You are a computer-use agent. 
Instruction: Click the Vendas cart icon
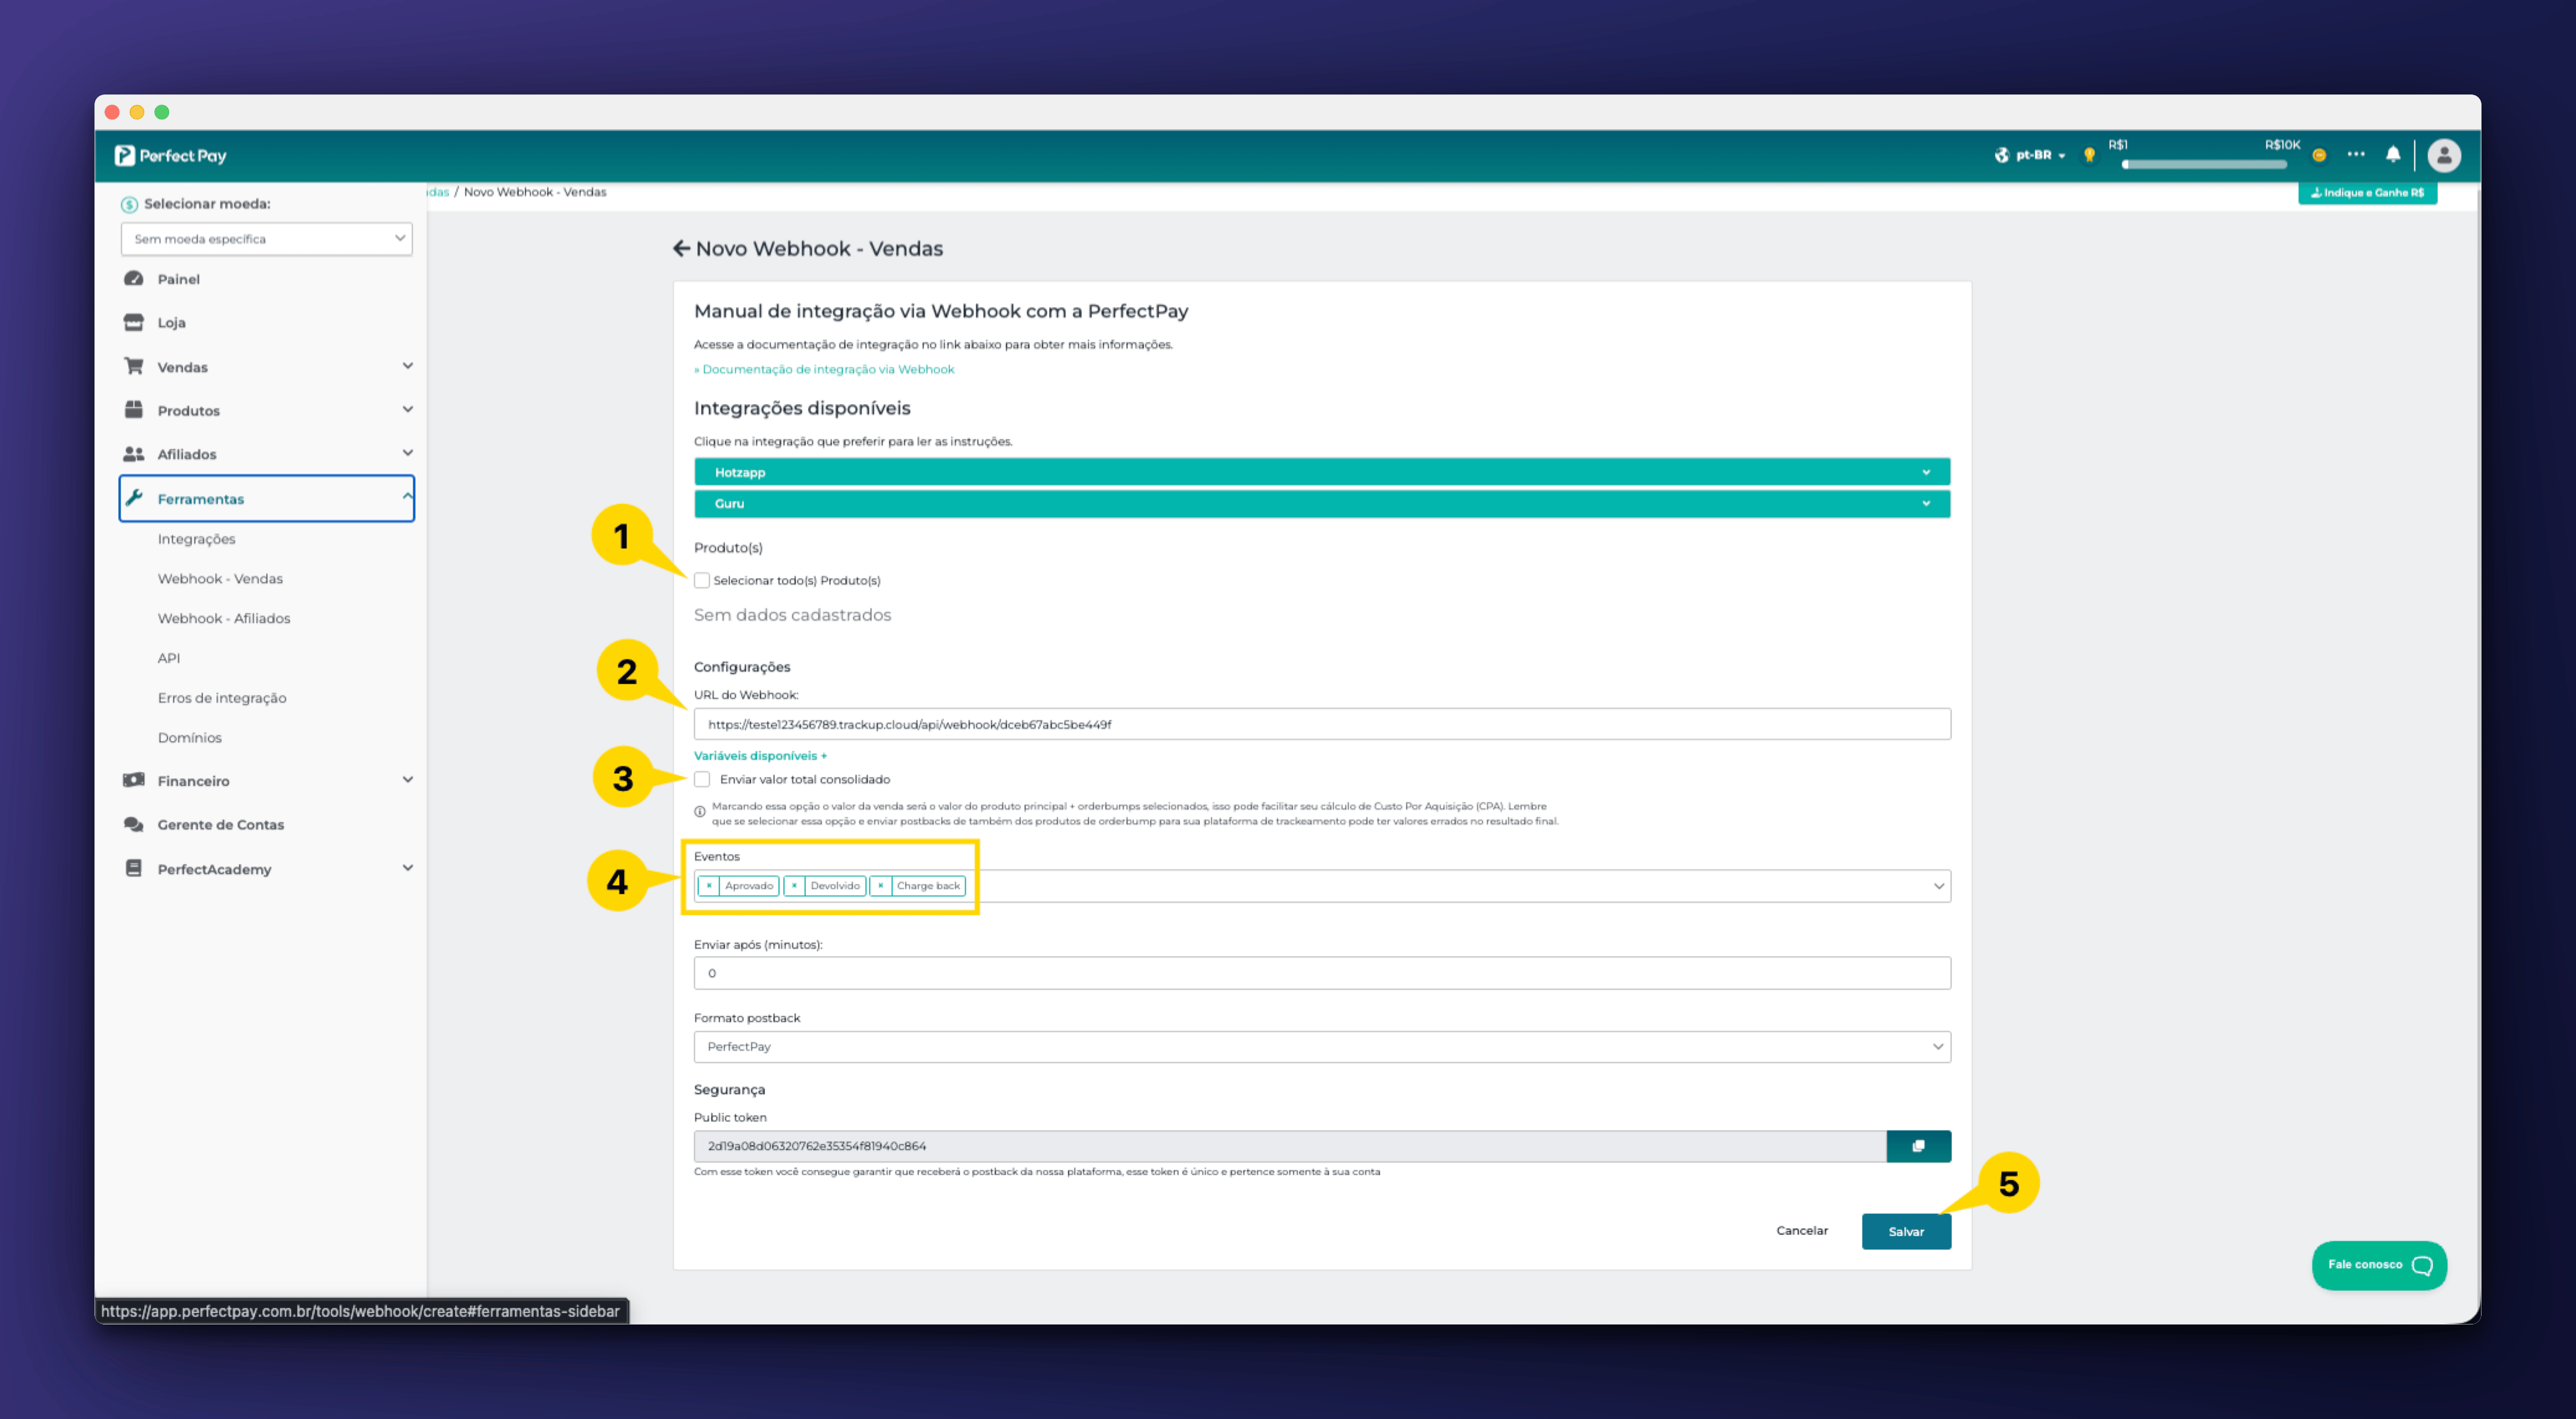[133, 366]
